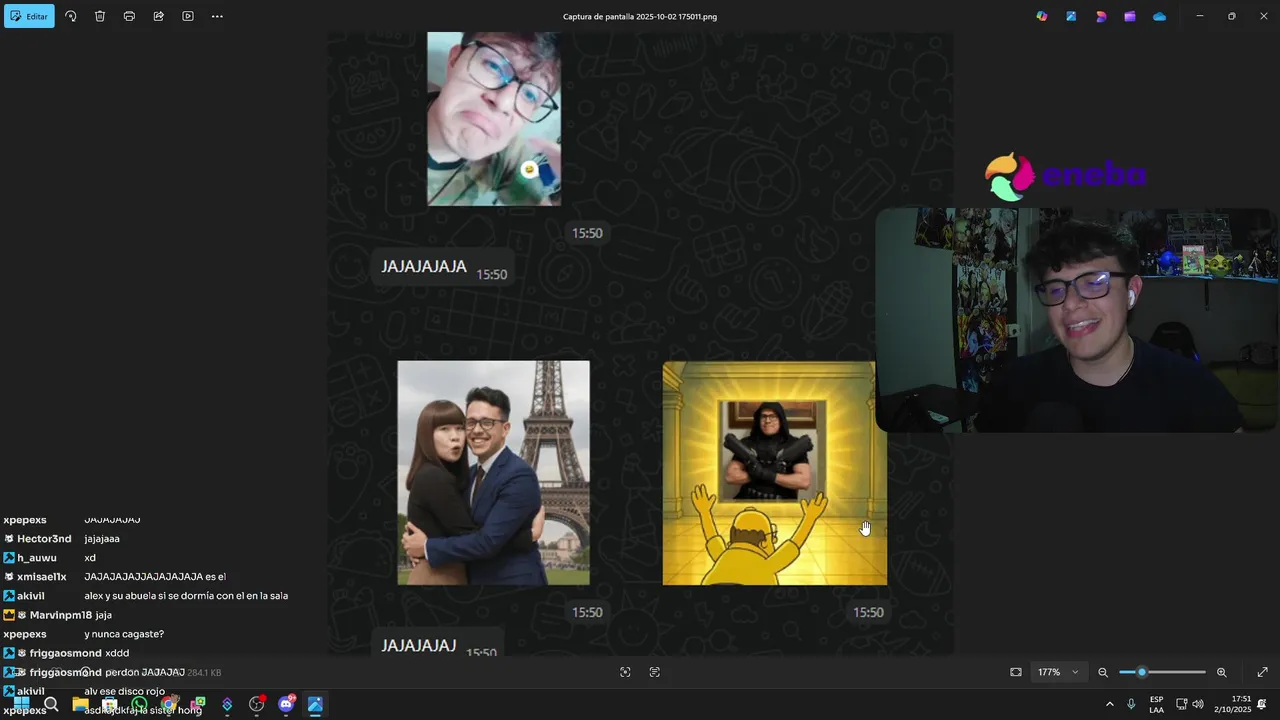Viewport: 1280px width, 720px height.
Task: Click chat username Marvinpm18
Action: [x=61, y=615]
